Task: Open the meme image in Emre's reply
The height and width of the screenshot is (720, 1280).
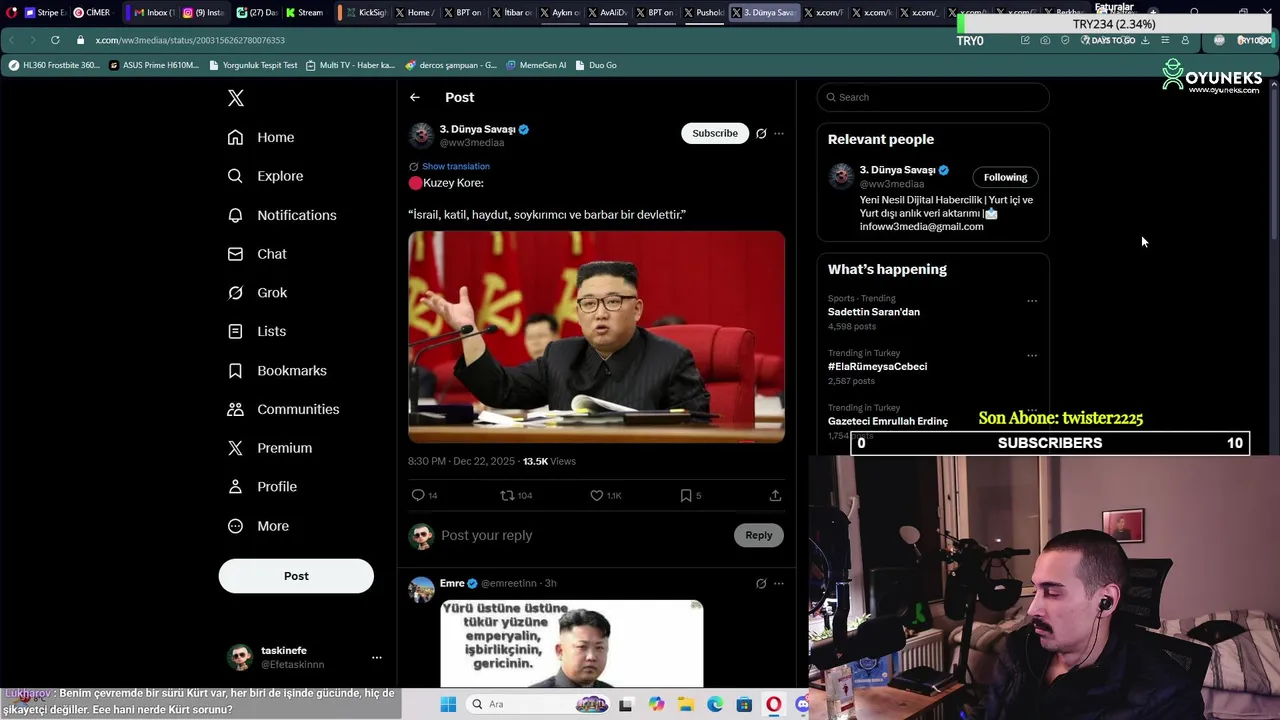Action: [x=572, y=644]
